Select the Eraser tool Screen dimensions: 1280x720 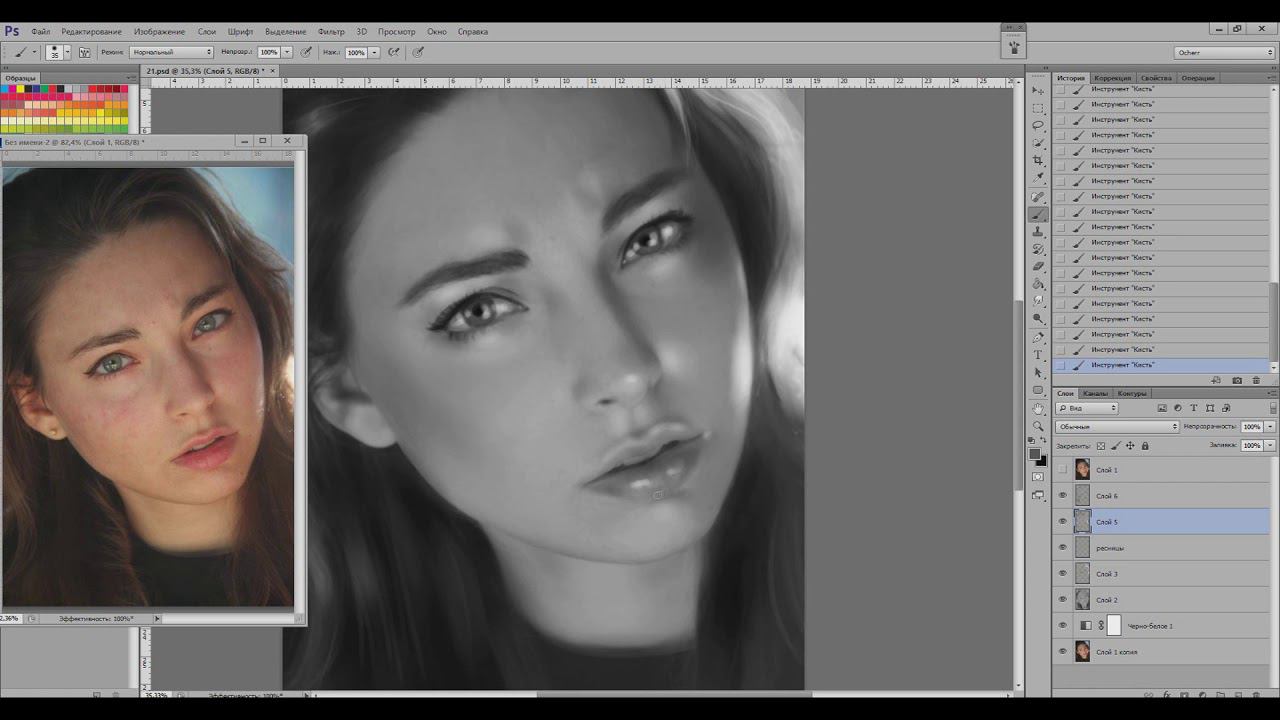point(1038,266)
